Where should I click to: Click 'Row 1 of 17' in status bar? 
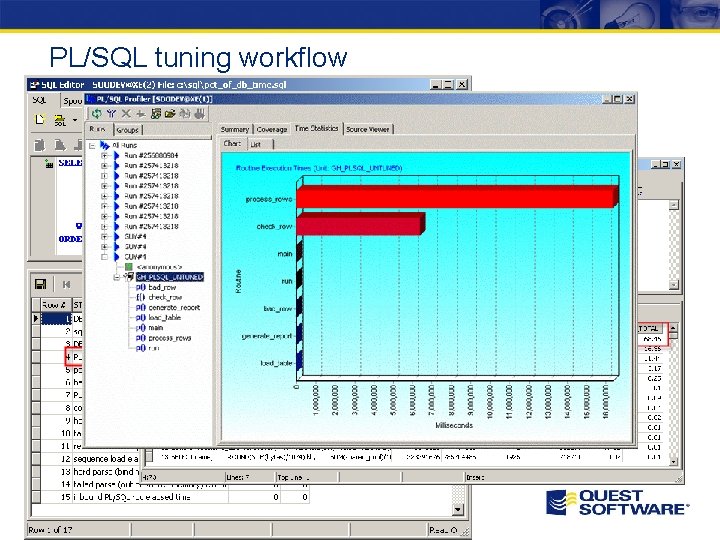51,530
